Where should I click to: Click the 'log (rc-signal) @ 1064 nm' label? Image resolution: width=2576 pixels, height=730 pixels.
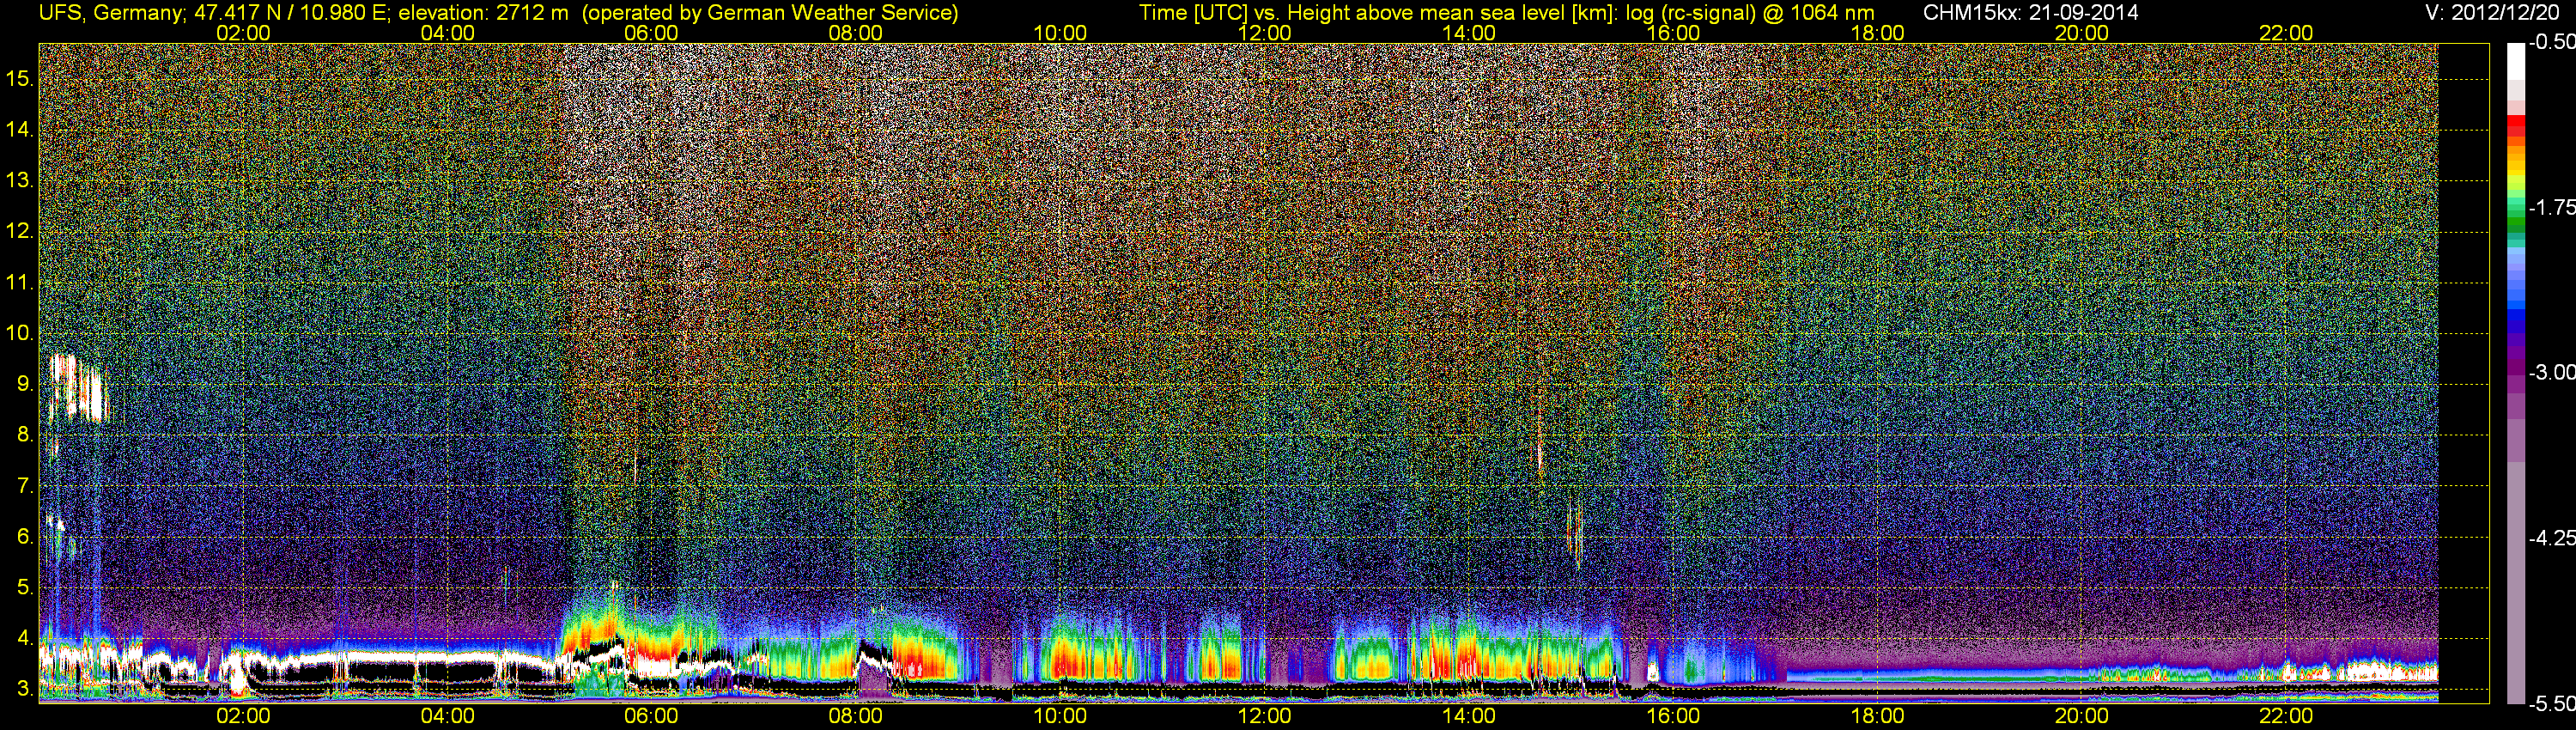click(1750, 13)
